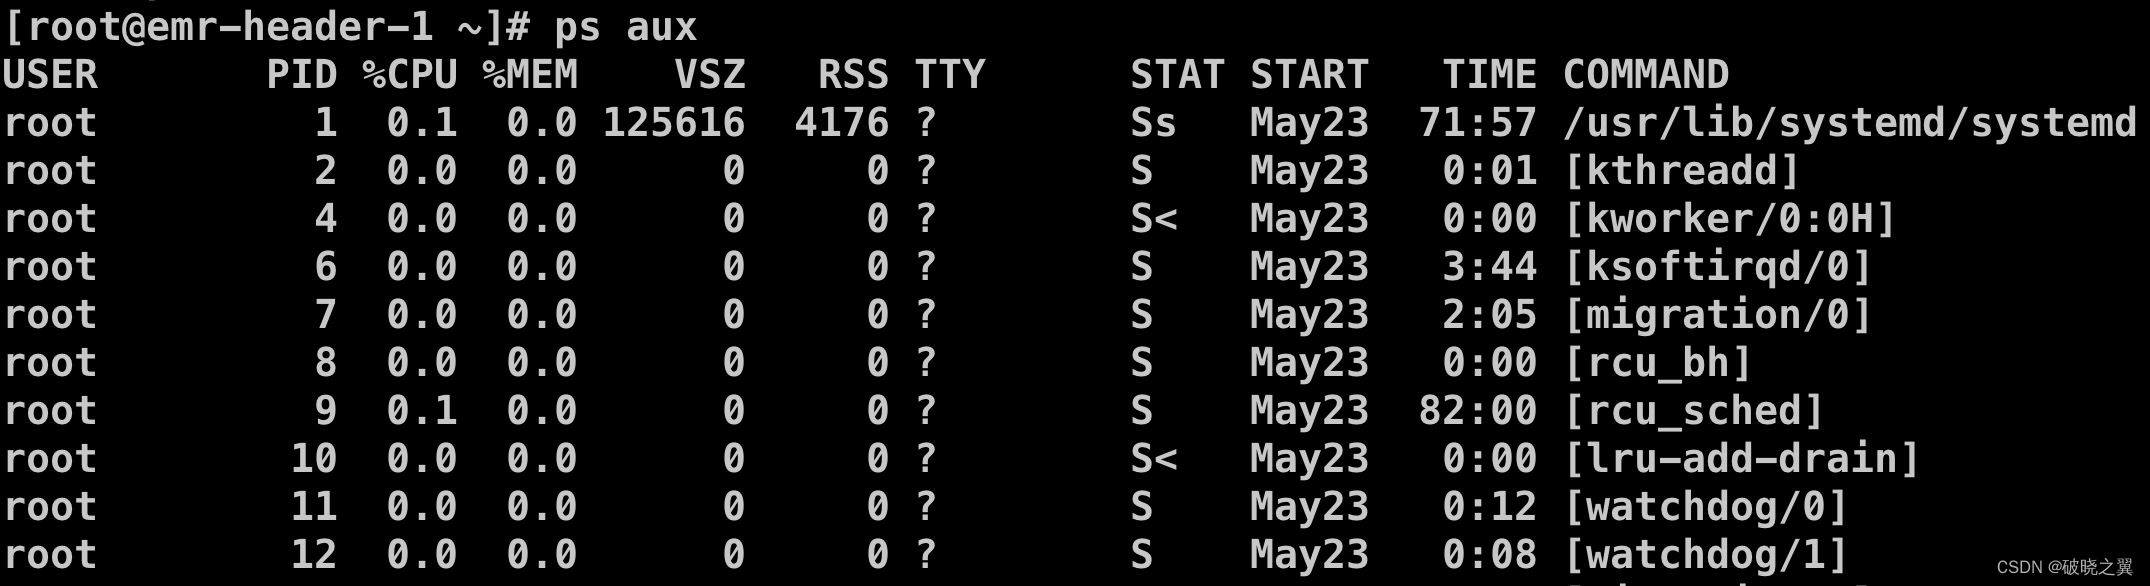The width and height of the screenshot is (2150, 586).
Task: Click the [kworker/0:0H] process name
Action: 1729,219
